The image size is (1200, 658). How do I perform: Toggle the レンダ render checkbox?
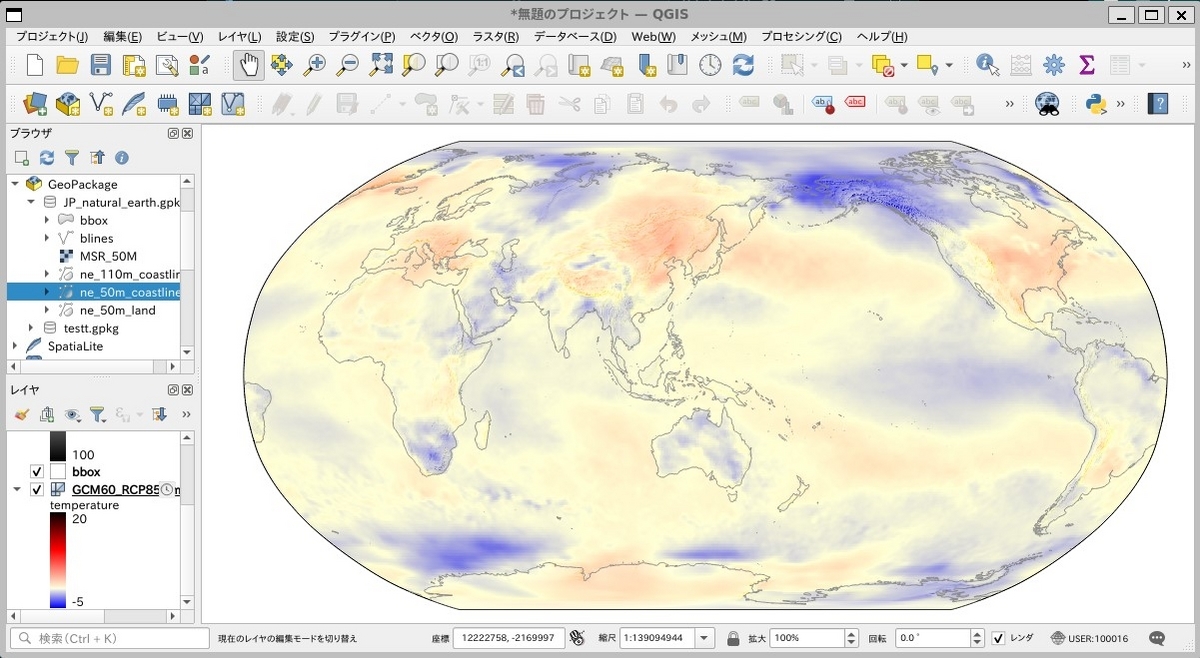998,638
